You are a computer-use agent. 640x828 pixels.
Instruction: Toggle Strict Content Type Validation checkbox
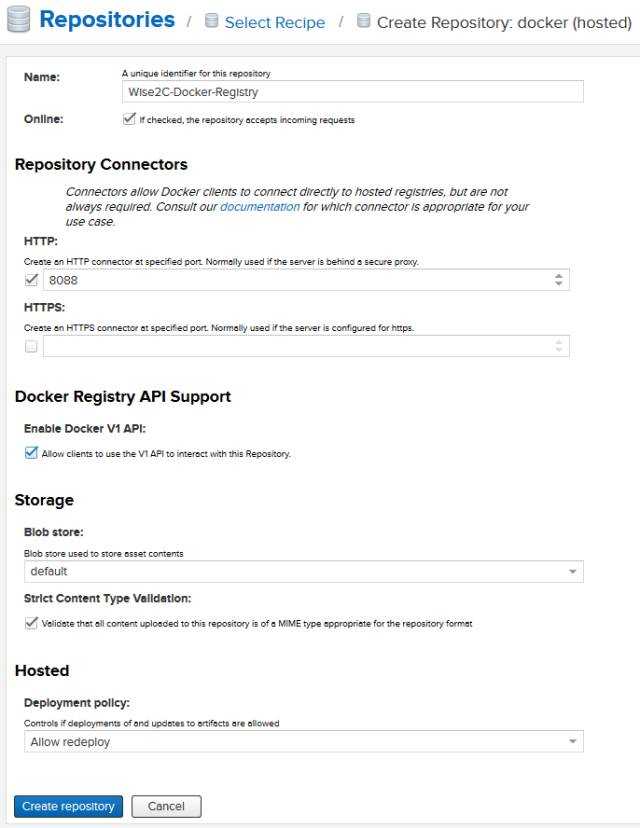click(x=31, y=622)
